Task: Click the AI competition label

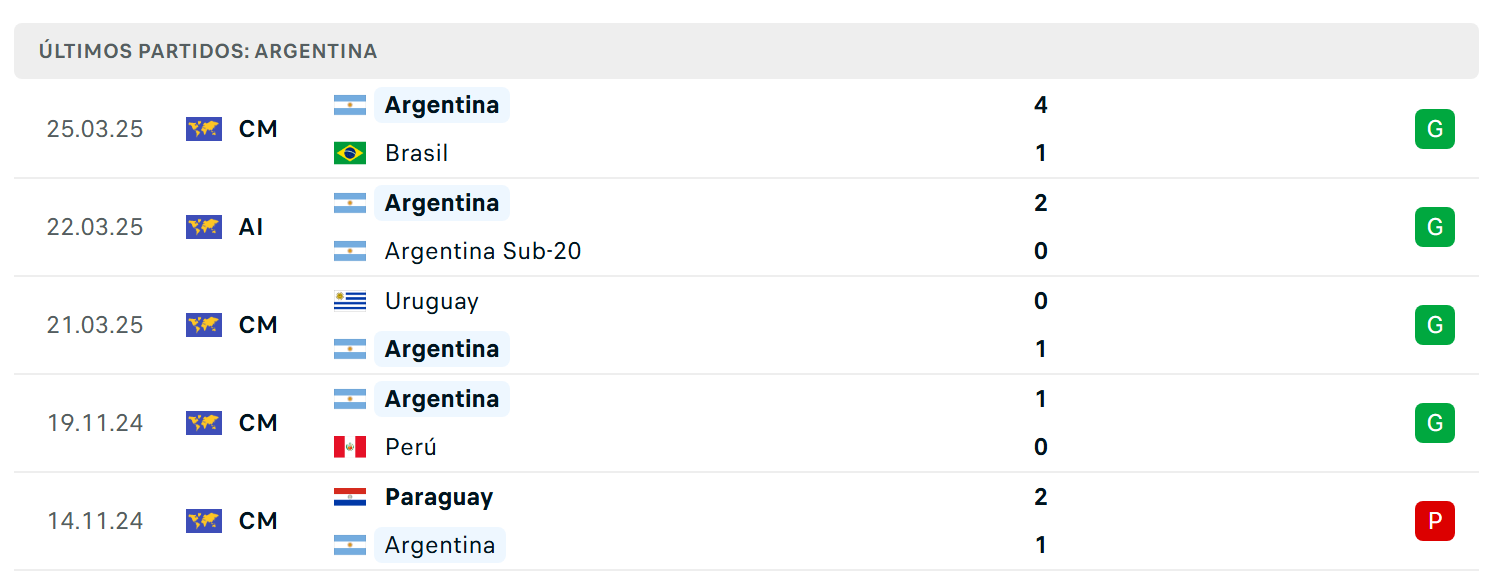Action: 251,227
